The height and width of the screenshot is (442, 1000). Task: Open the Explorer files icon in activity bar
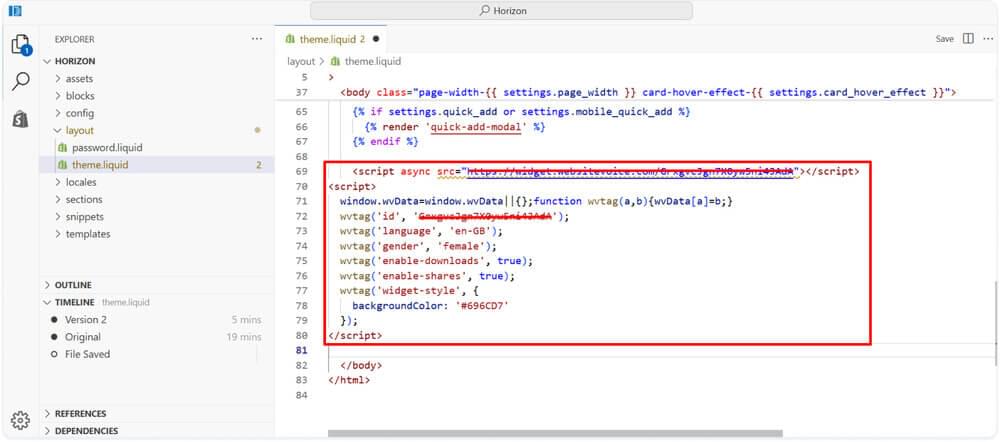click(20, 45)
